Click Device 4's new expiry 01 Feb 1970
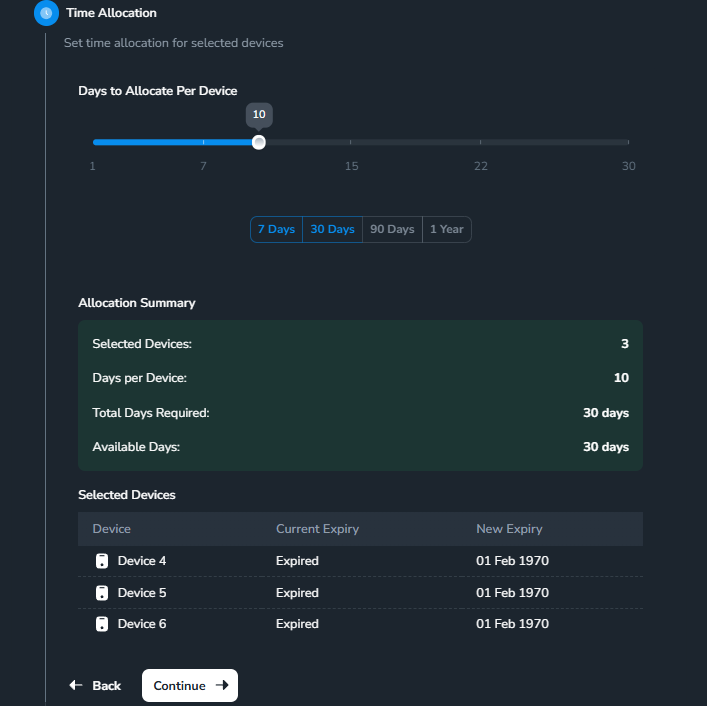This screenshot has width=707, height=706. 512,561
